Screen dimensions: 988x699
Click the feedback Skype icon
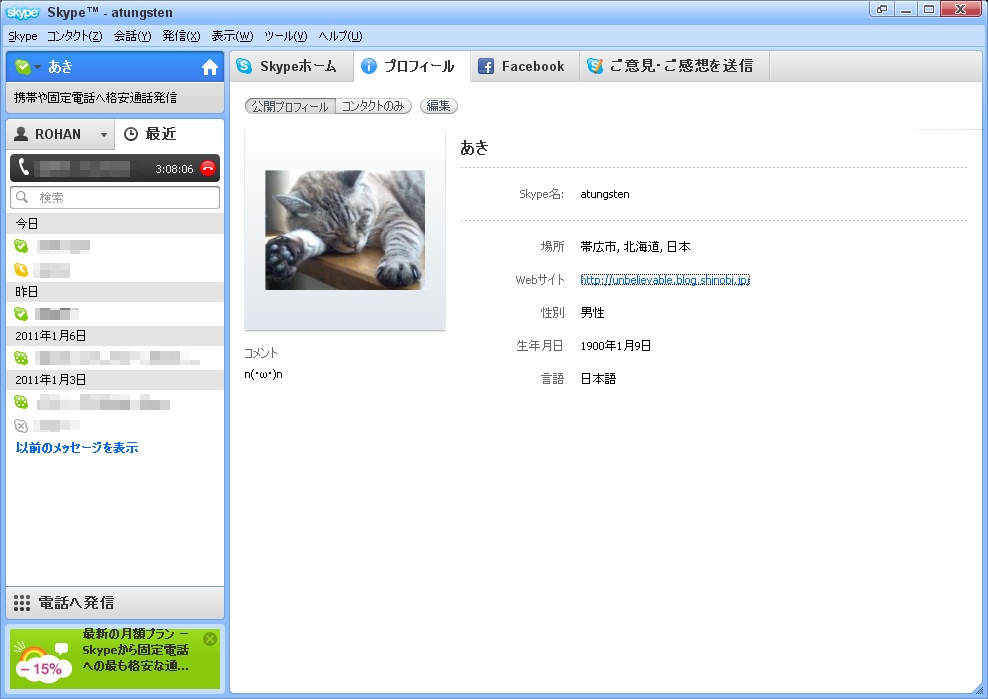pyautogui.click(x=595, y=66)
